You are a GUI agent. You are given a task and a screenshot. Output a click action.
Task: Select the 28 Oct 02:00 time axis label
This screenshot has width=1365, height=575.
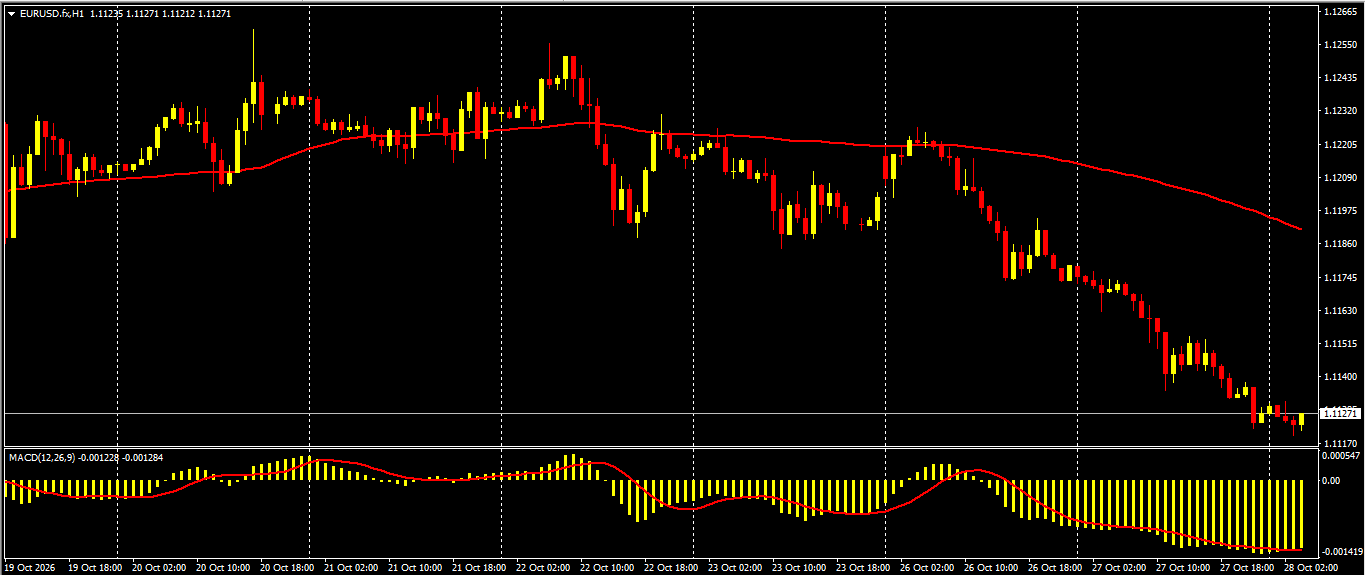click(1311, 567)
